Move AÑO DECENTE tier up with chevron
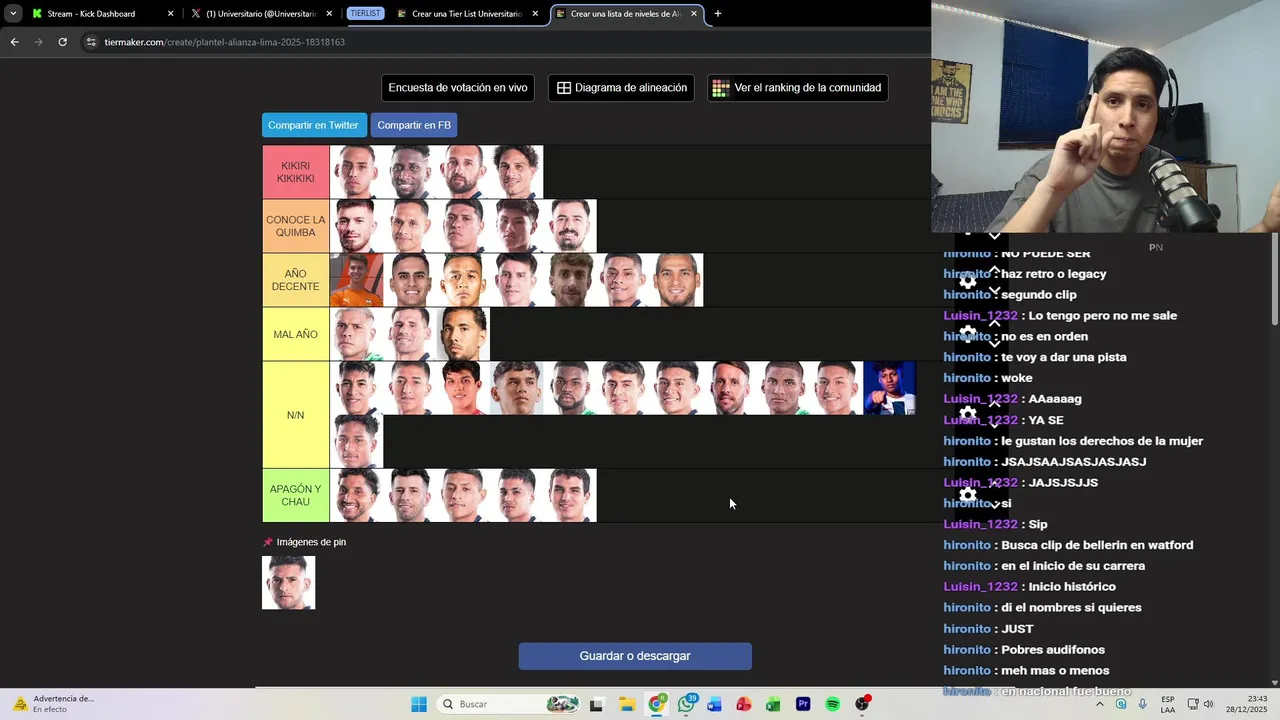 point(994,270)
